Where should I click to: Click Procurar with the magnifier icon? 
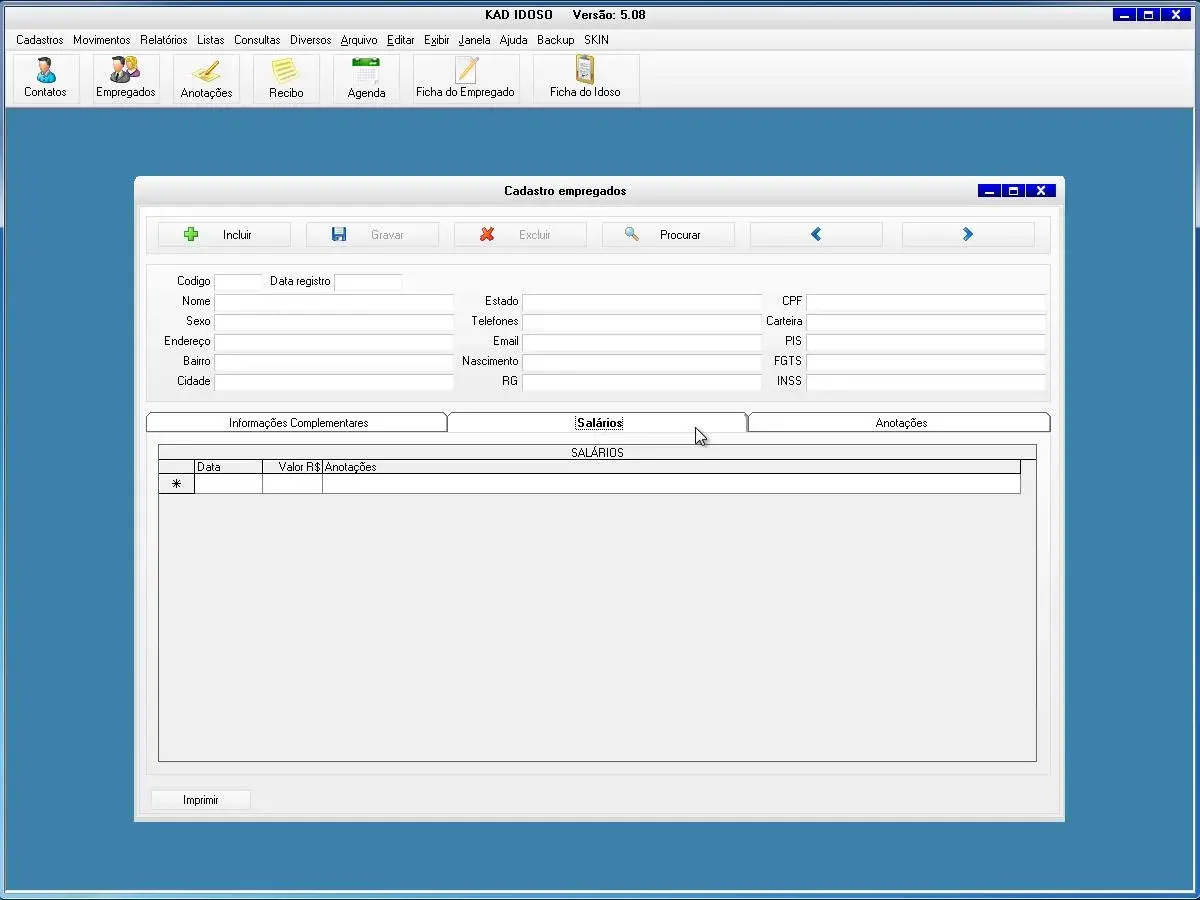click(x=668, y=235)
